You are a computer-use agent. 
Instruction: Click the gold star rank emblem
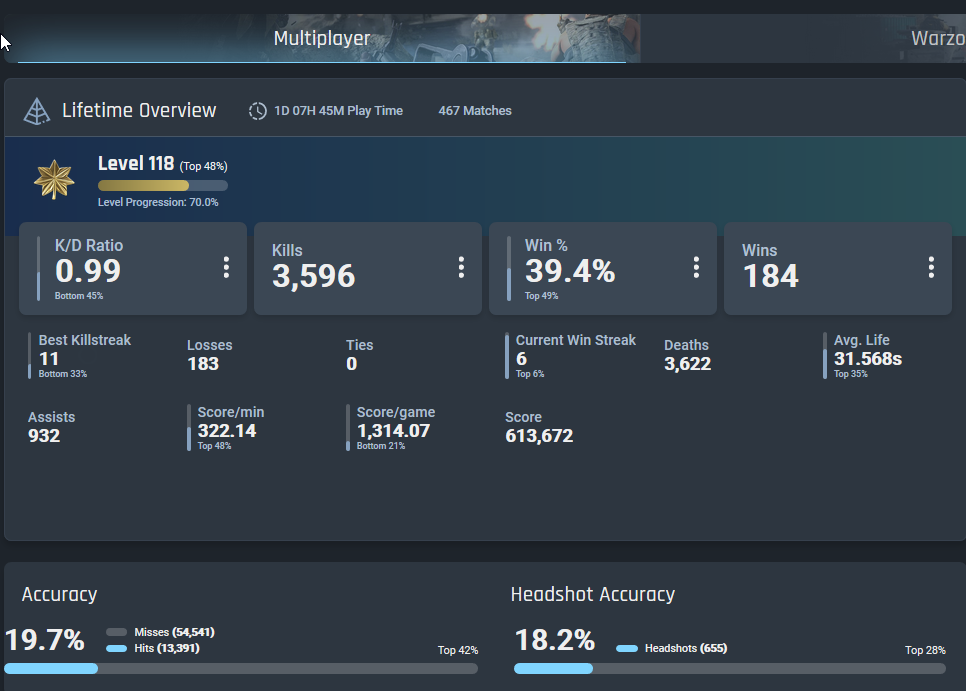coord(54,179)
